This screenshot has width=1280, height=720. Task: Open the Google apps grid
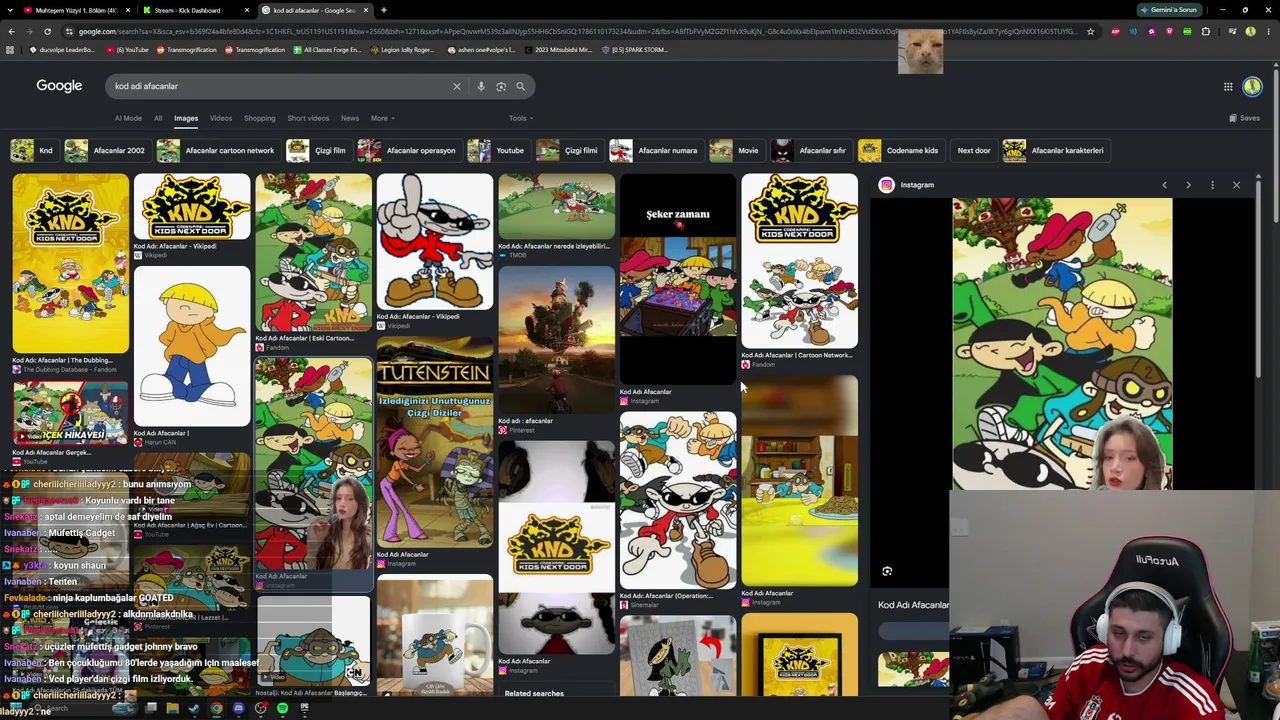point(1228,87)
